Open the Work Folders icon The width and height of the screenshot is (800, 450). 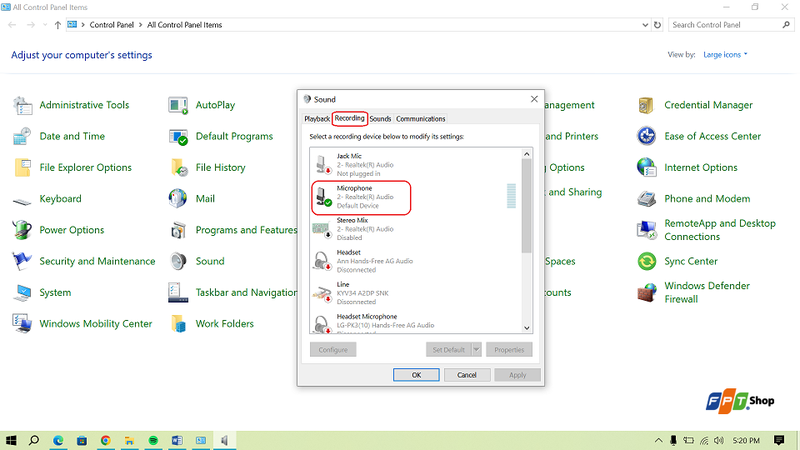(x=178, y=323)
